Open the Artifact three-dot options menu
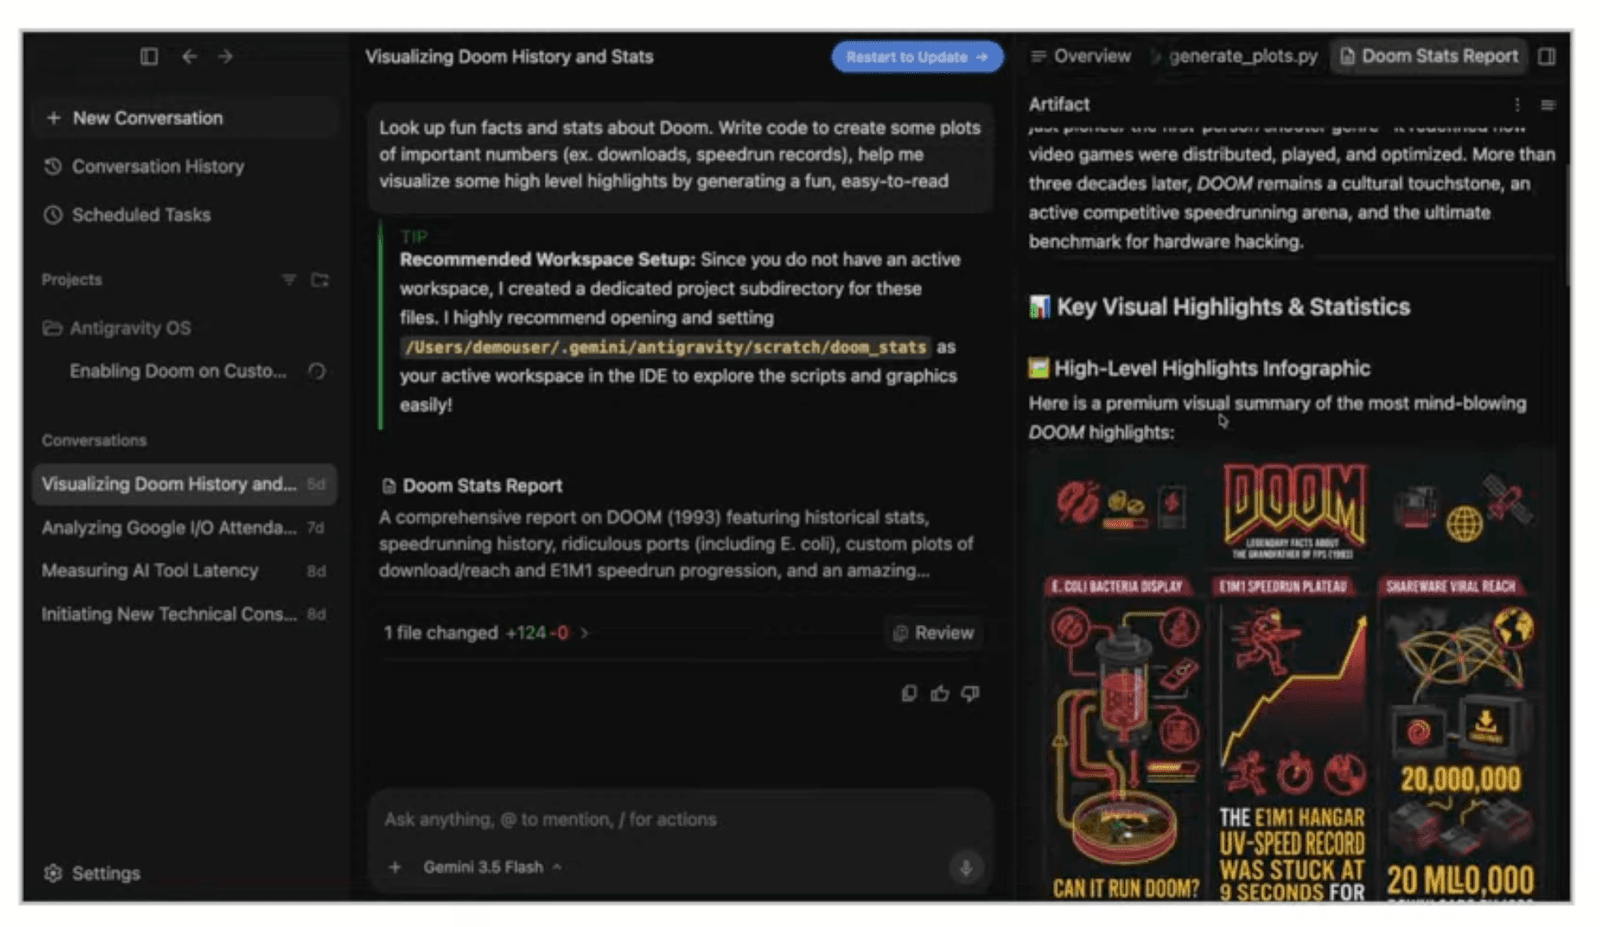Viewport: 1600px width, 927px height. pos(1517,105)
